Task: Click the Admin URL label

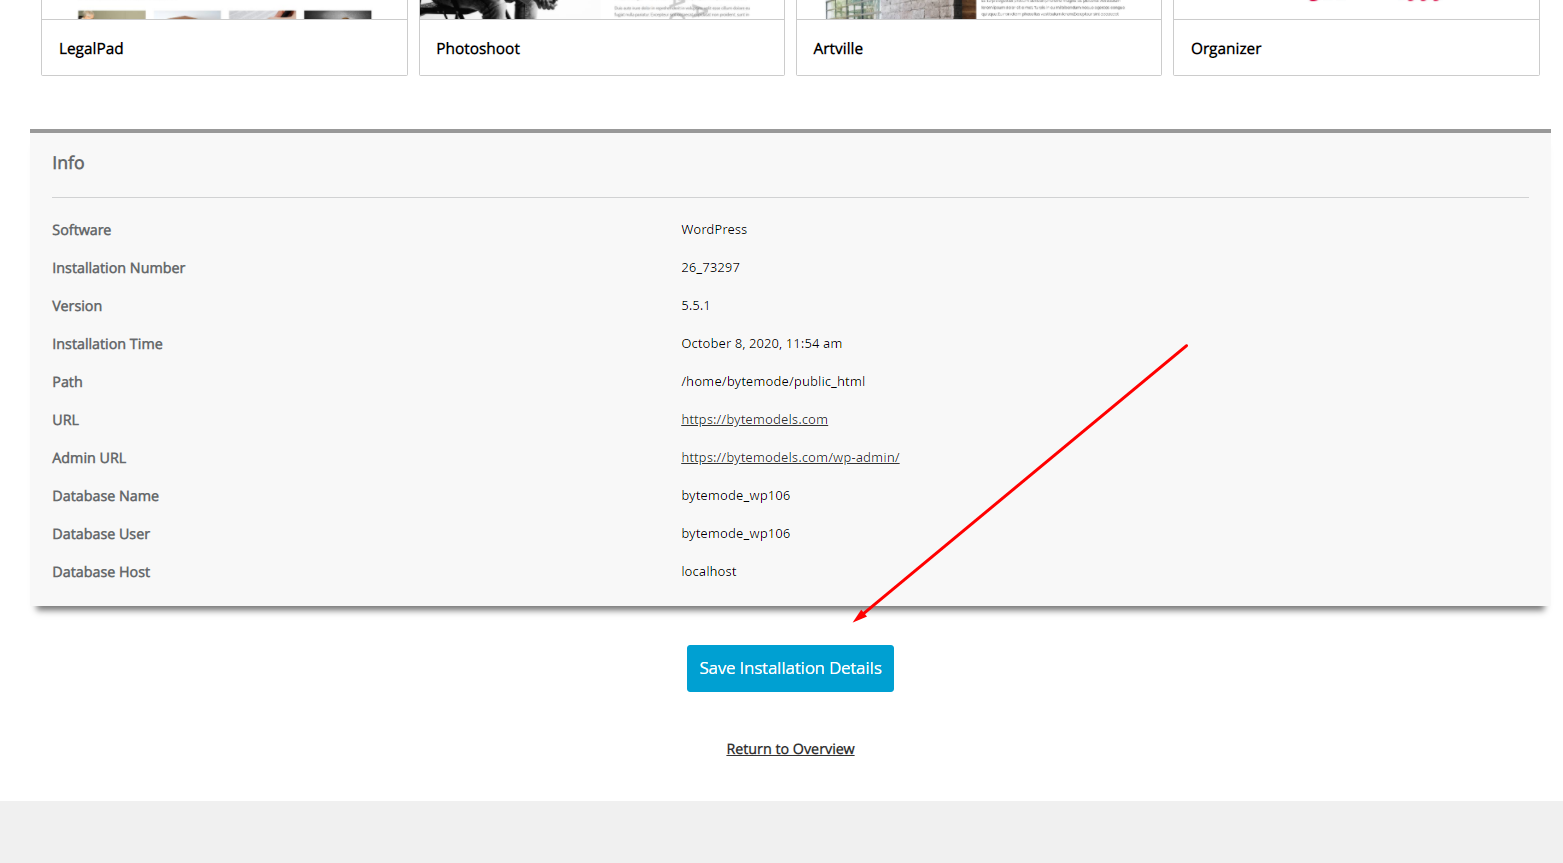Action: click(89, 458)
